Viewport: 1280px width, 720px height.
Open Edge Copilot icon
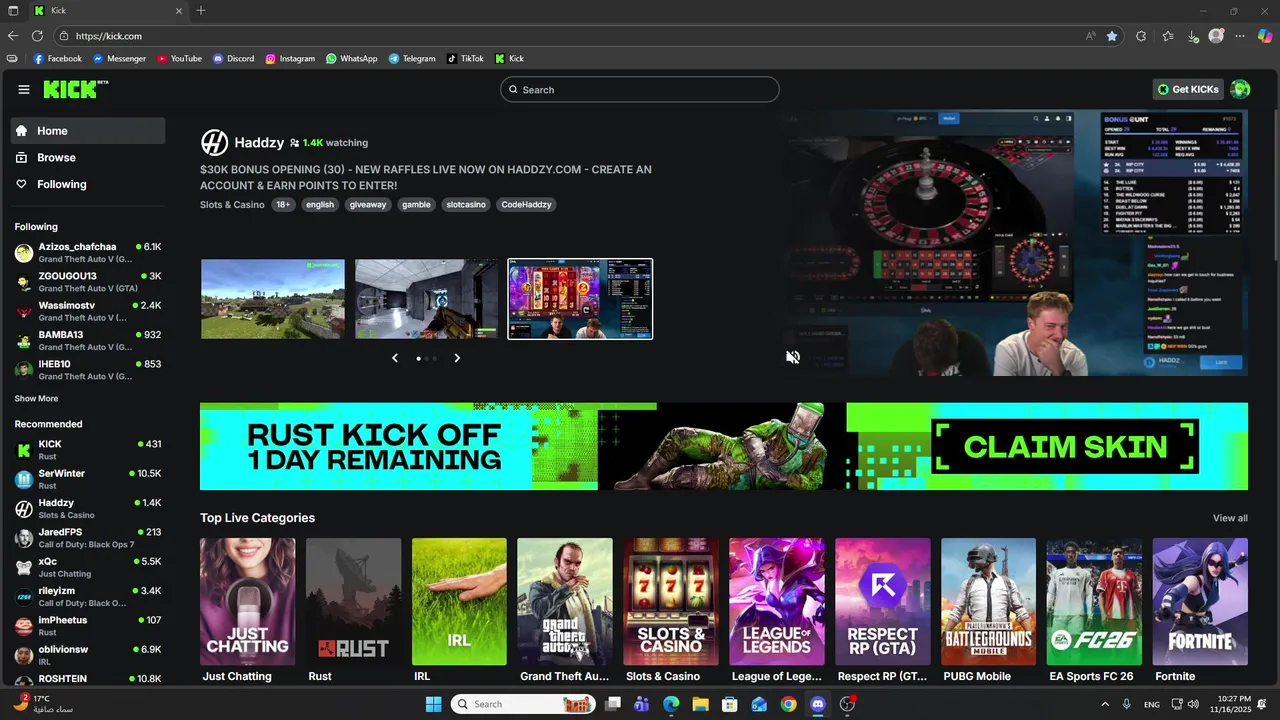click(x=1265, y=36)
